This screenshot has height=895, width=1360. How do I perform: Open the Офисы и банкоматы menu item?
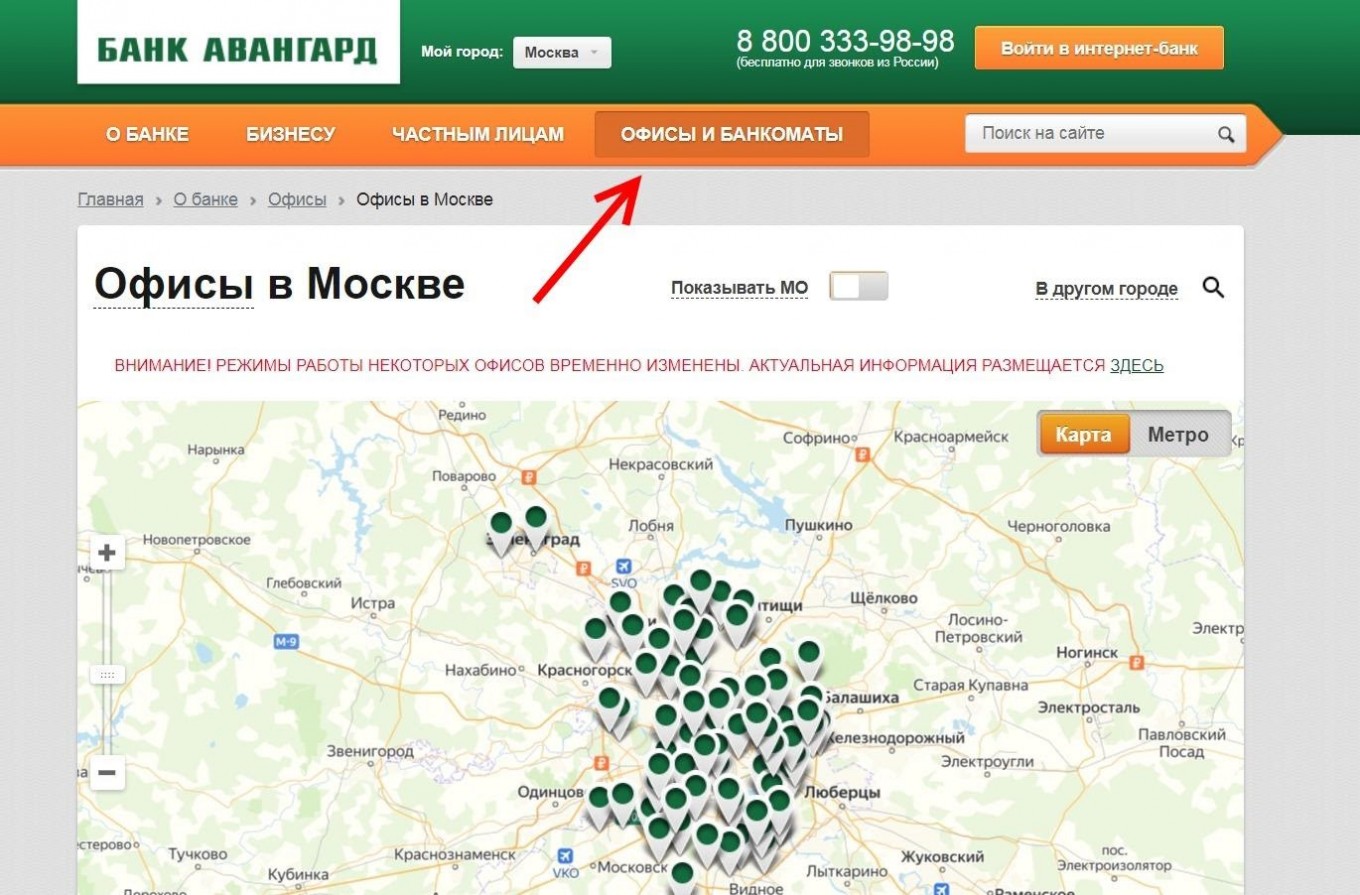(731, 134)
